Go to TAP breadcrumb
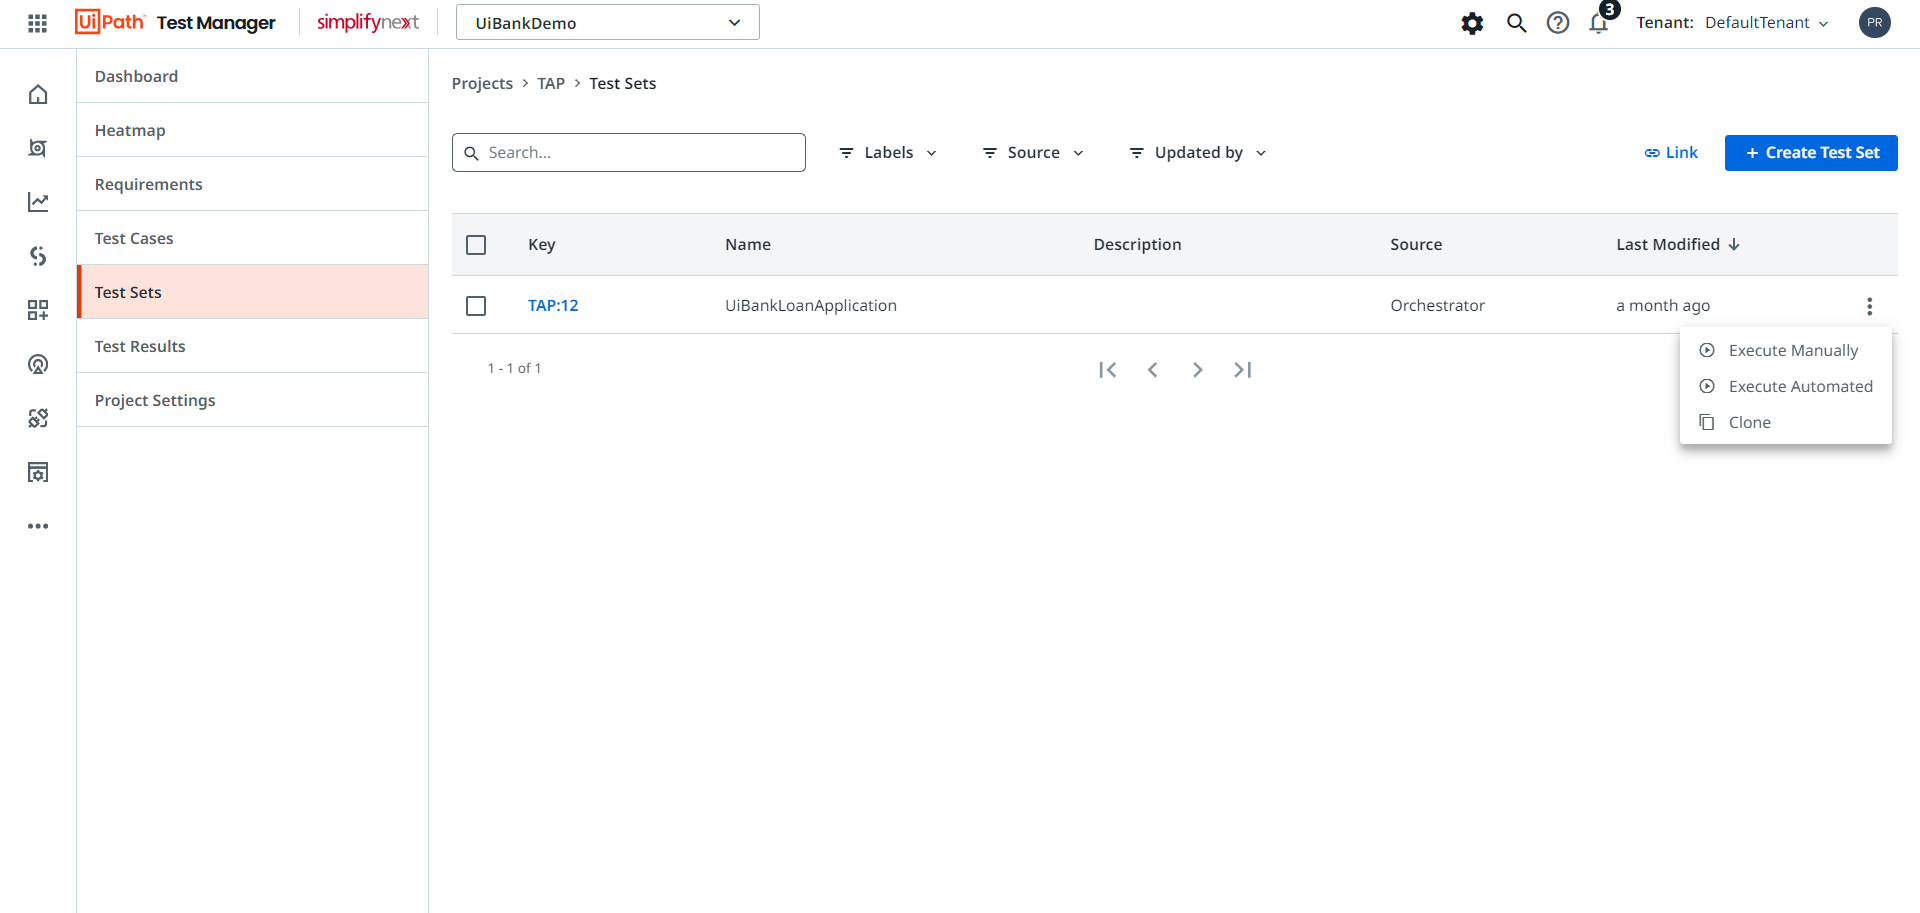 coord(551,84)
